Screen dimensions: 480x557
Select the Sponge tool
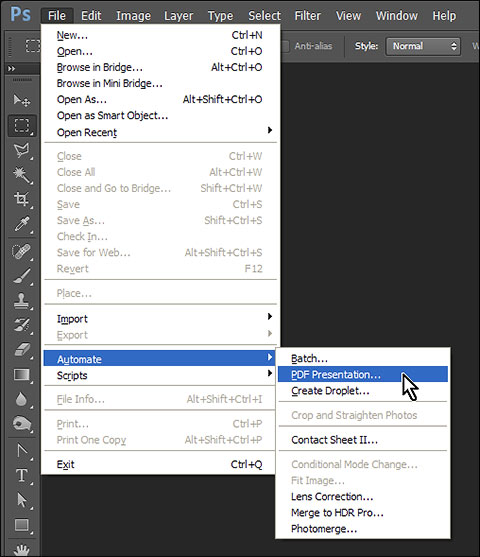tap(22, 424)
